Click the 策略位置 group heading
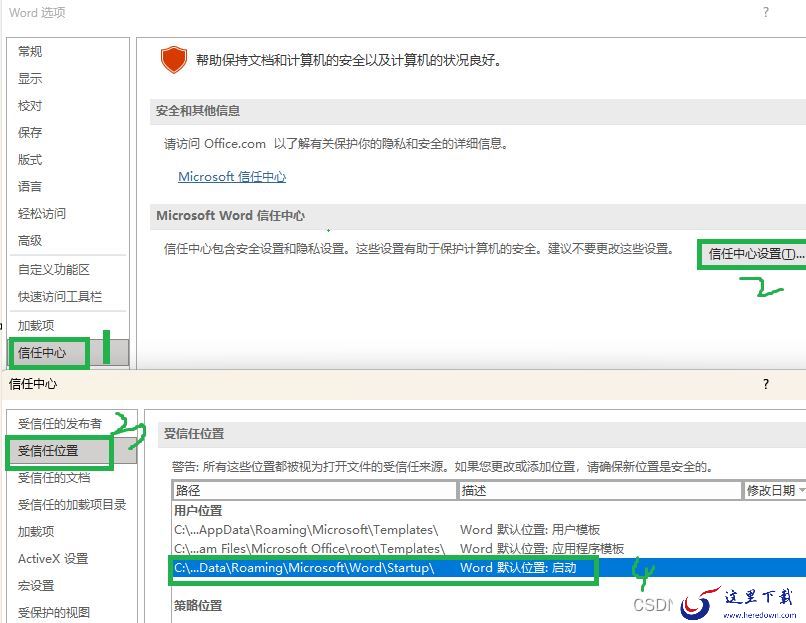The width and height of the screenshot is (806, 623). pyautogui.click(x=198, y=606)
